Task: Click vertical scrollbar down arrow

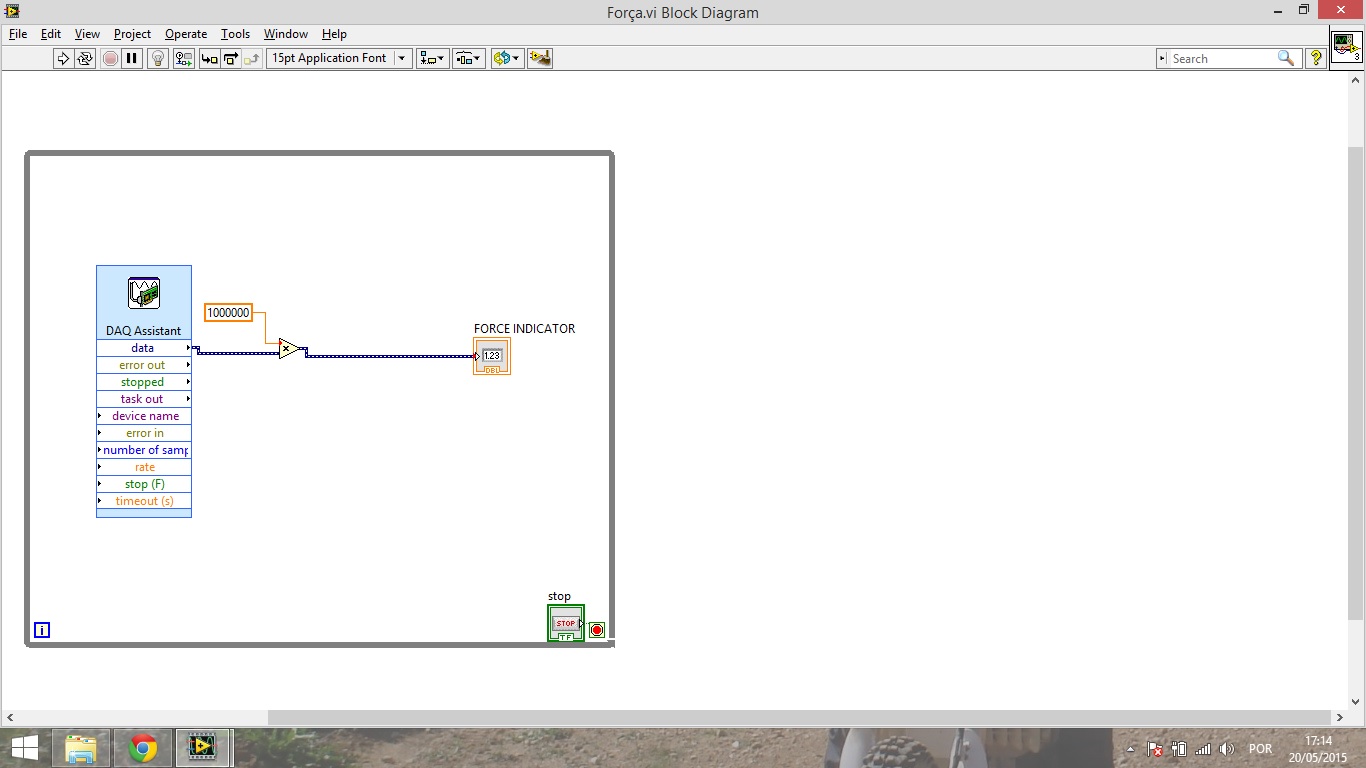Action: pos(1356,702)
